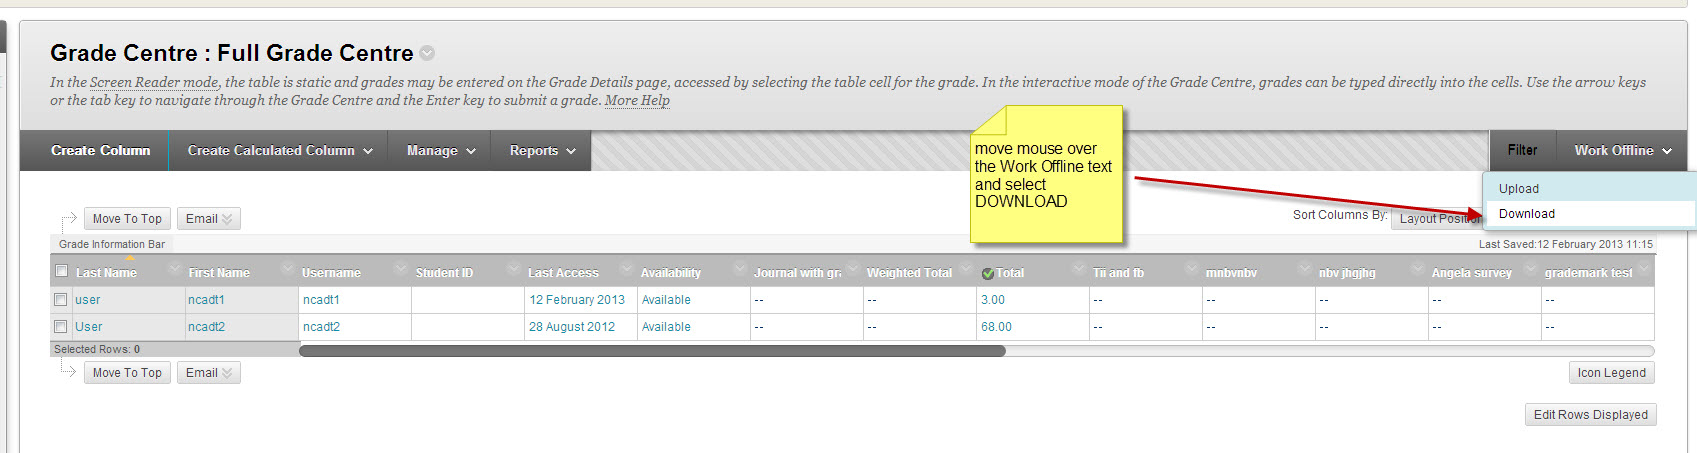Viewport: 1697px width, 453px height.
Task: Select the checkbox for User ncadt2 row
Action: [61, 327]
